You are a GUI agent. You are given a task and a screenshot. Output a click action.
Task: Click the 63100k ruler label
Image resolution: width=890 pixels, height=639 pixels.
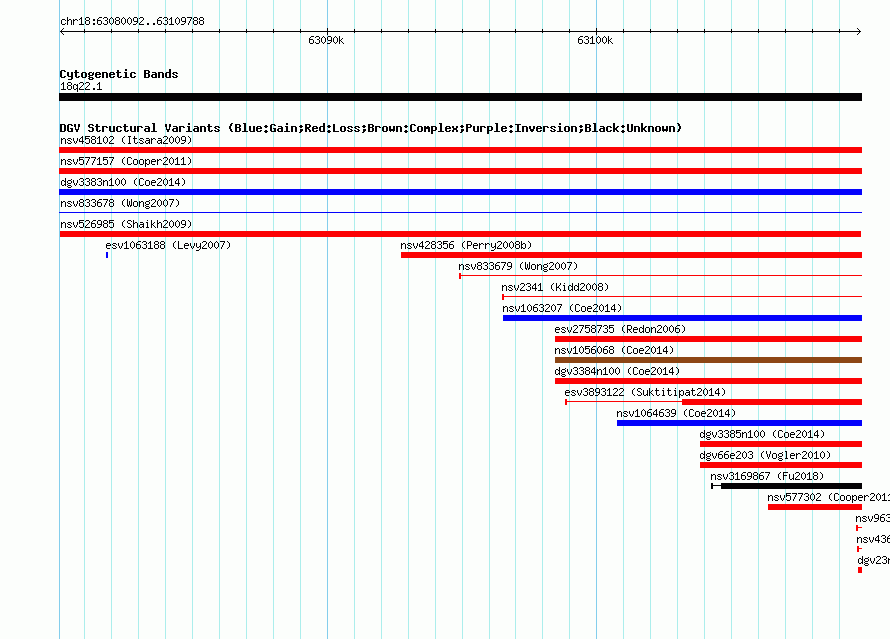595,40
